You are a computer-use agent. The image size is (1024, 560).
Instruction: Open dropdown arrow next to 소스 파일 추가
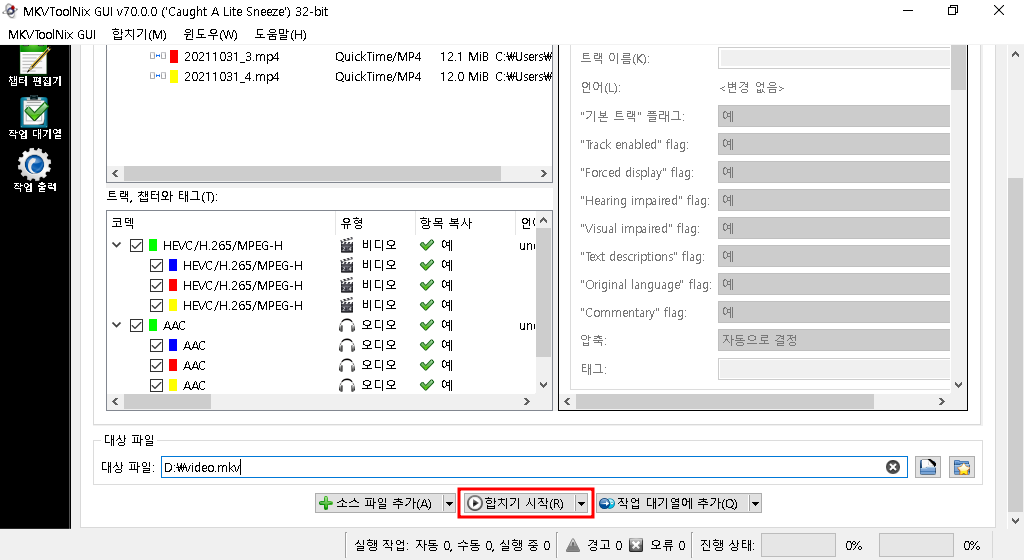[449, 503]
